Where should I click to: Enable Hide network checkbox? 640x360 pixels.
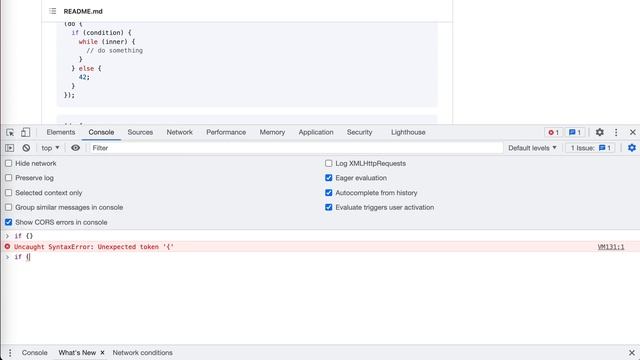9,163
